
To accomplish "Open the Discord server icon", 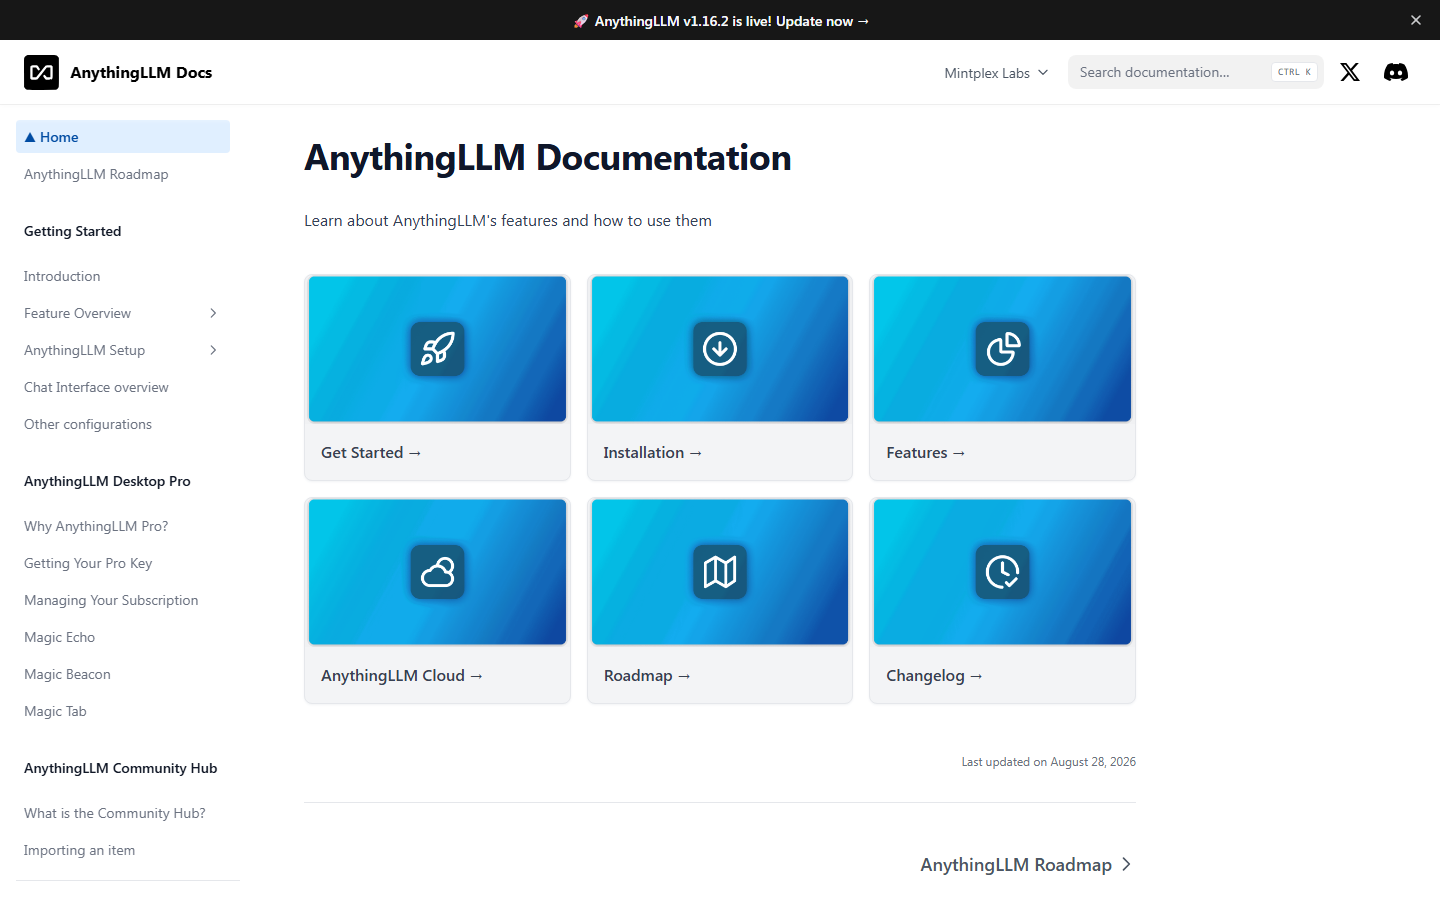I will (1396, 72).
